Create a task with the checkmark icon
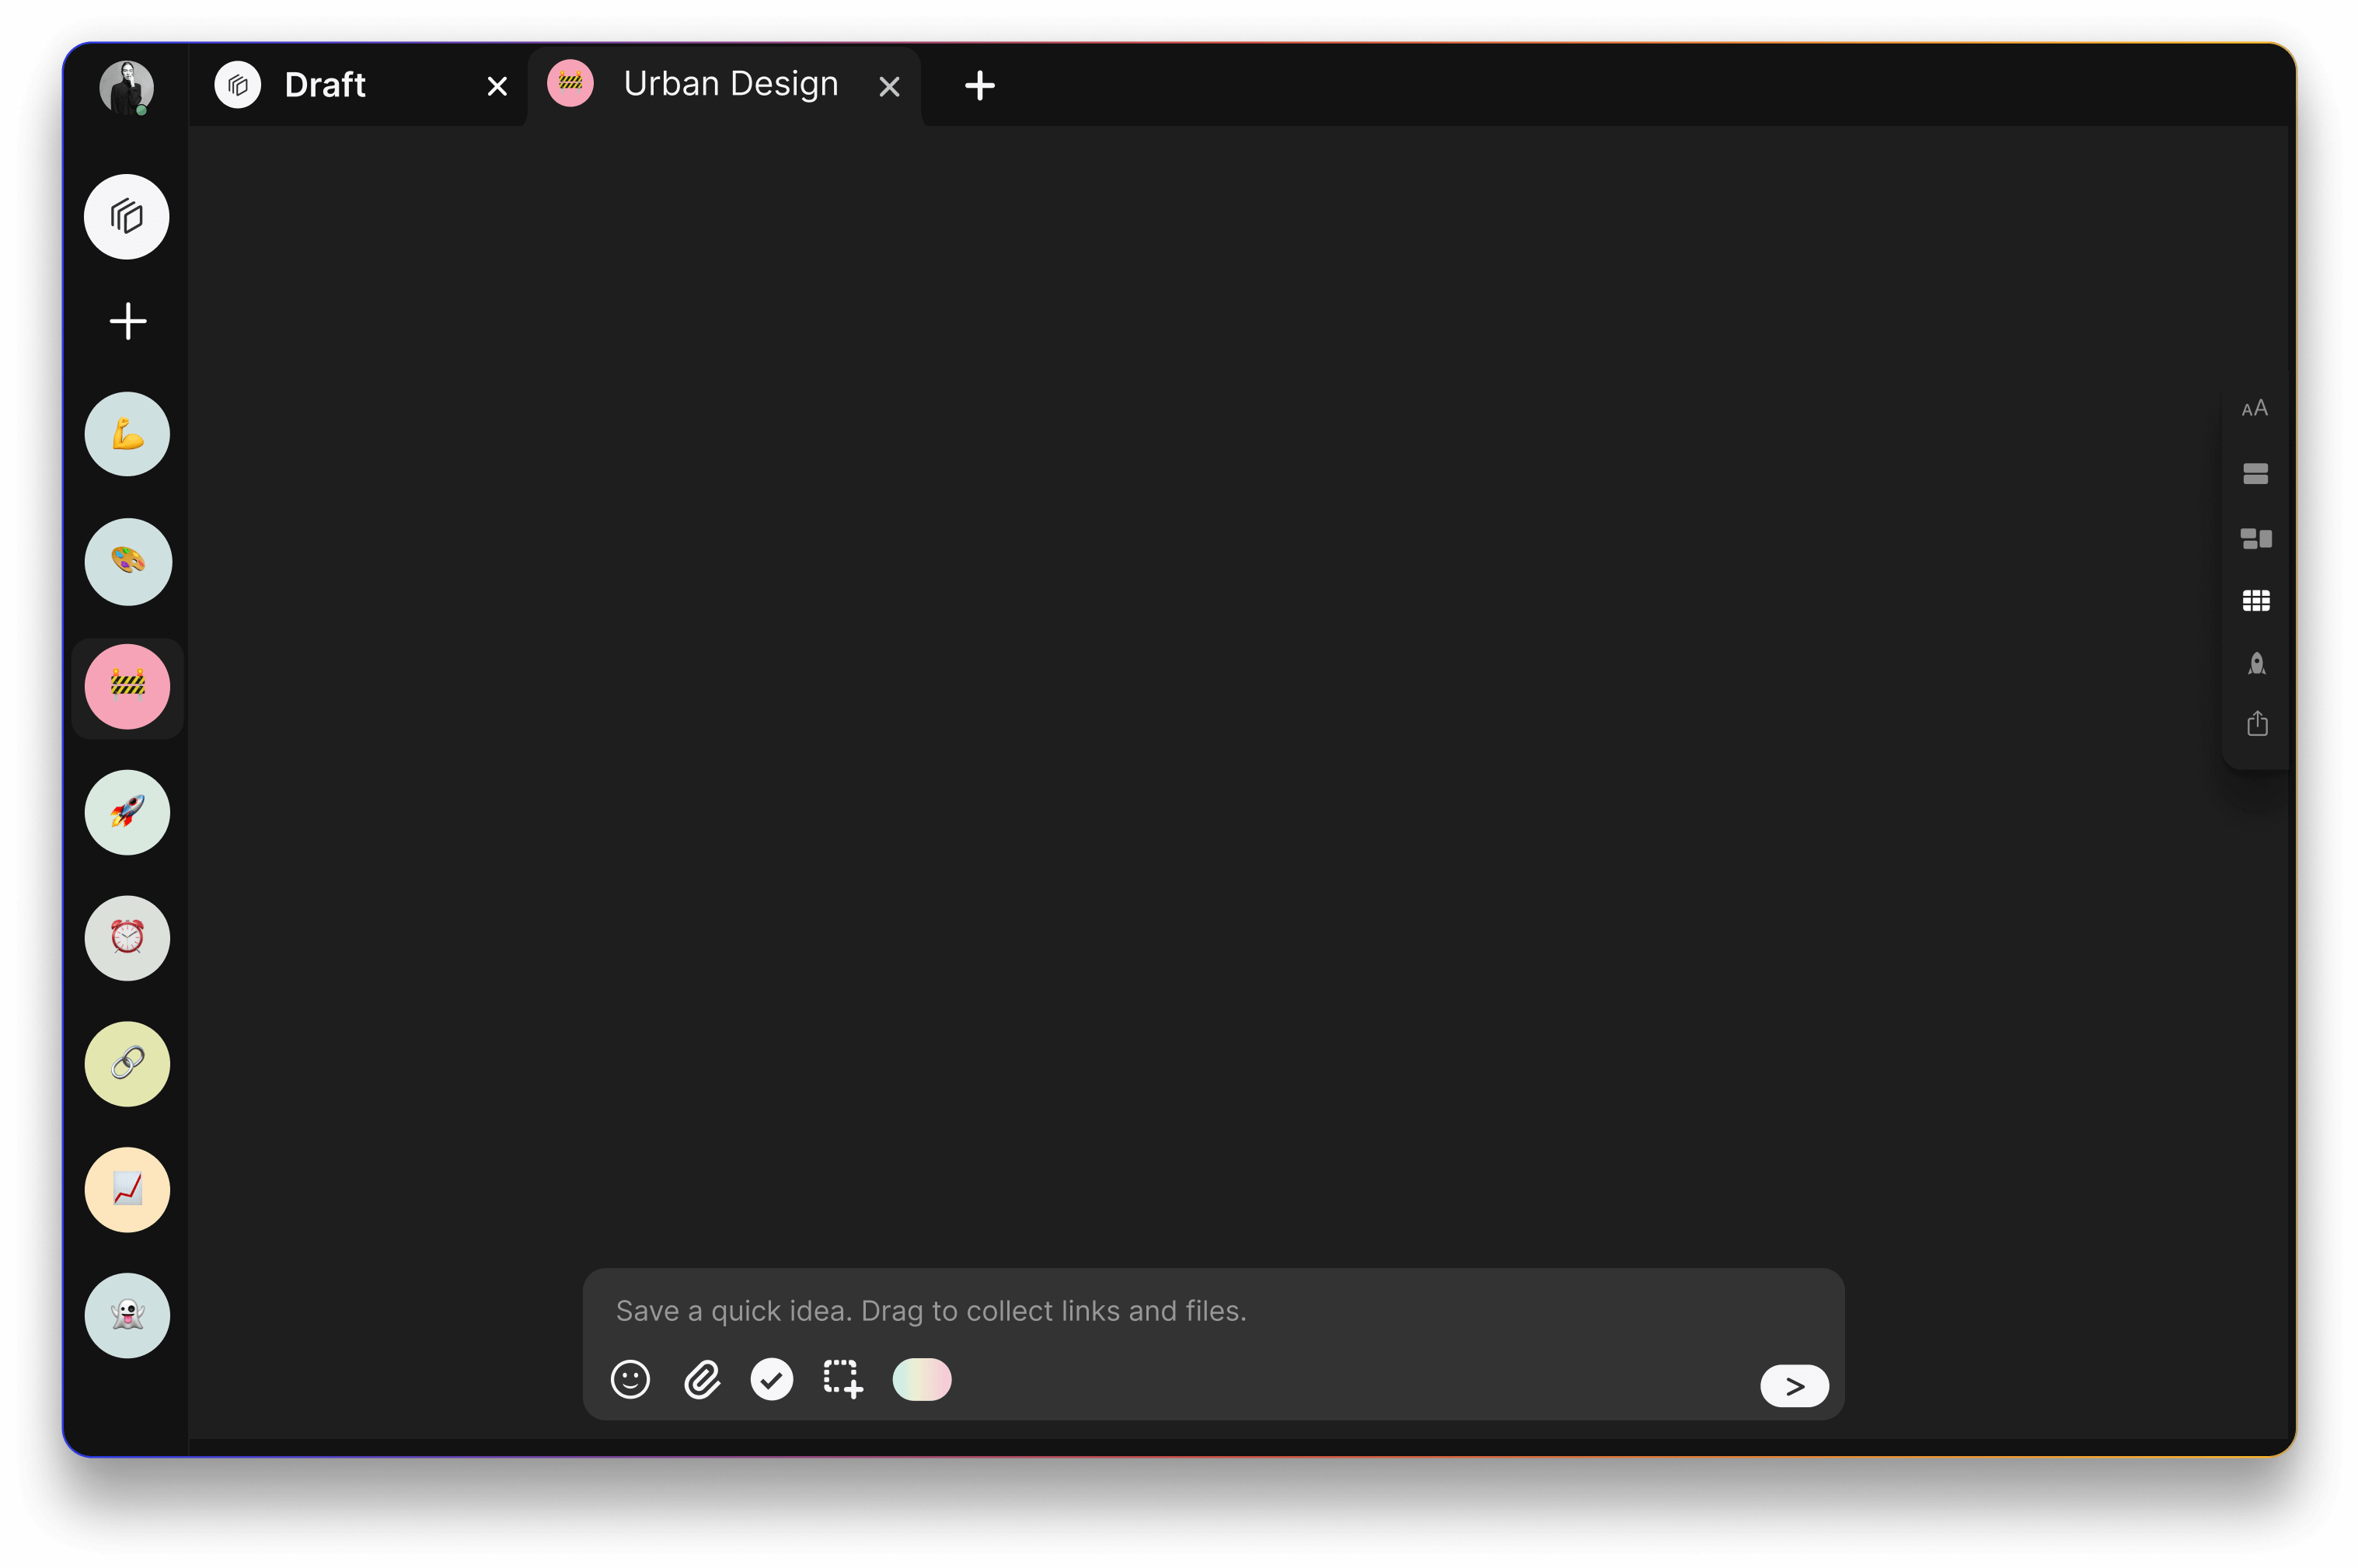This screenshot has height=1568, width=2358. (x=771, y=1379)
